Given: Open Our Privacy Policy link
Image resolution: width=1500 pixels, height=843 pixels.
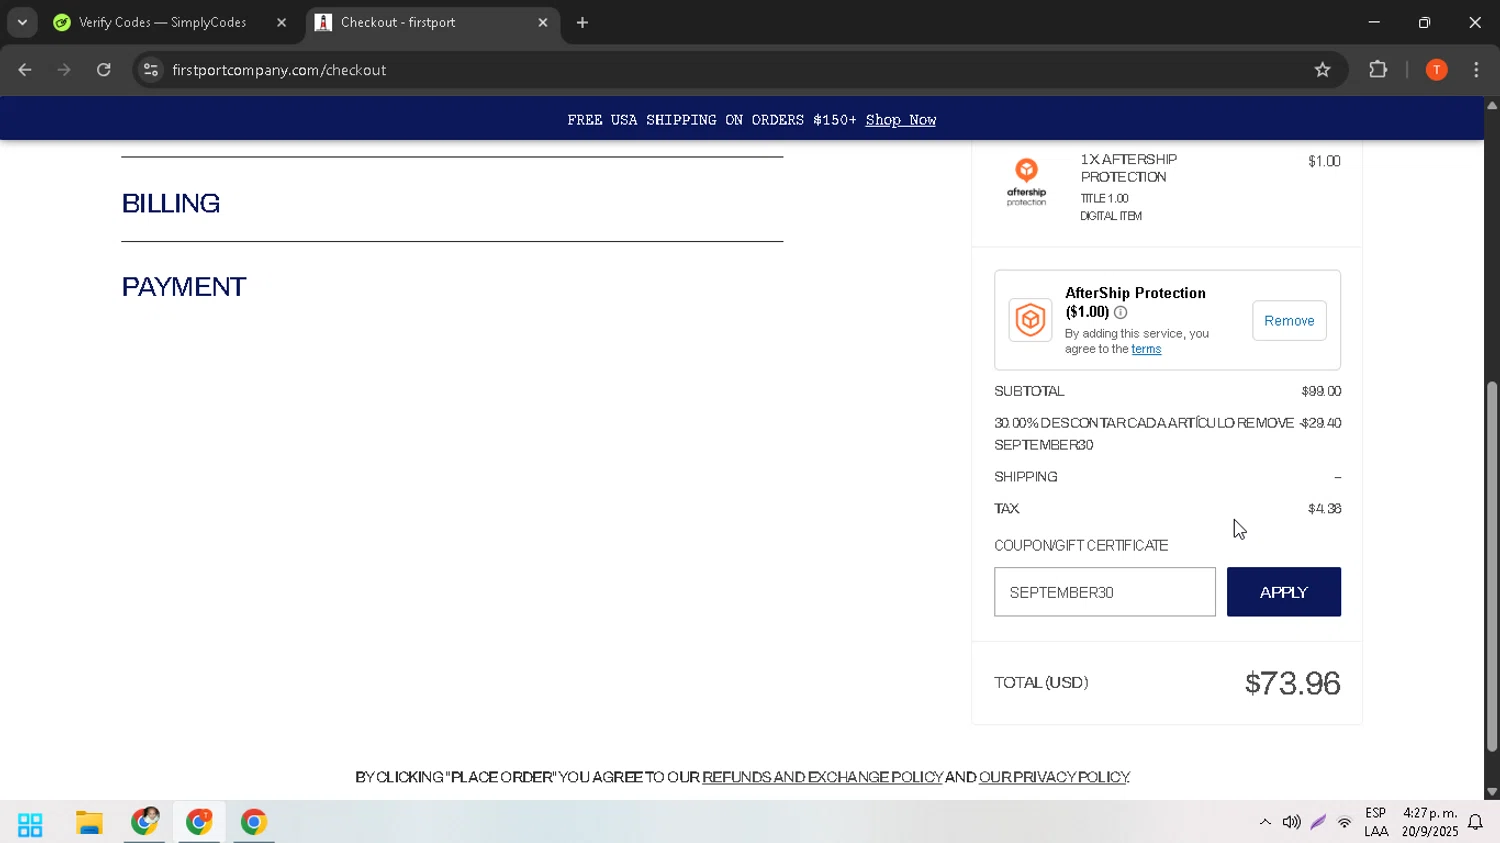Looking at the screenshot, I should click(1054, 777).
